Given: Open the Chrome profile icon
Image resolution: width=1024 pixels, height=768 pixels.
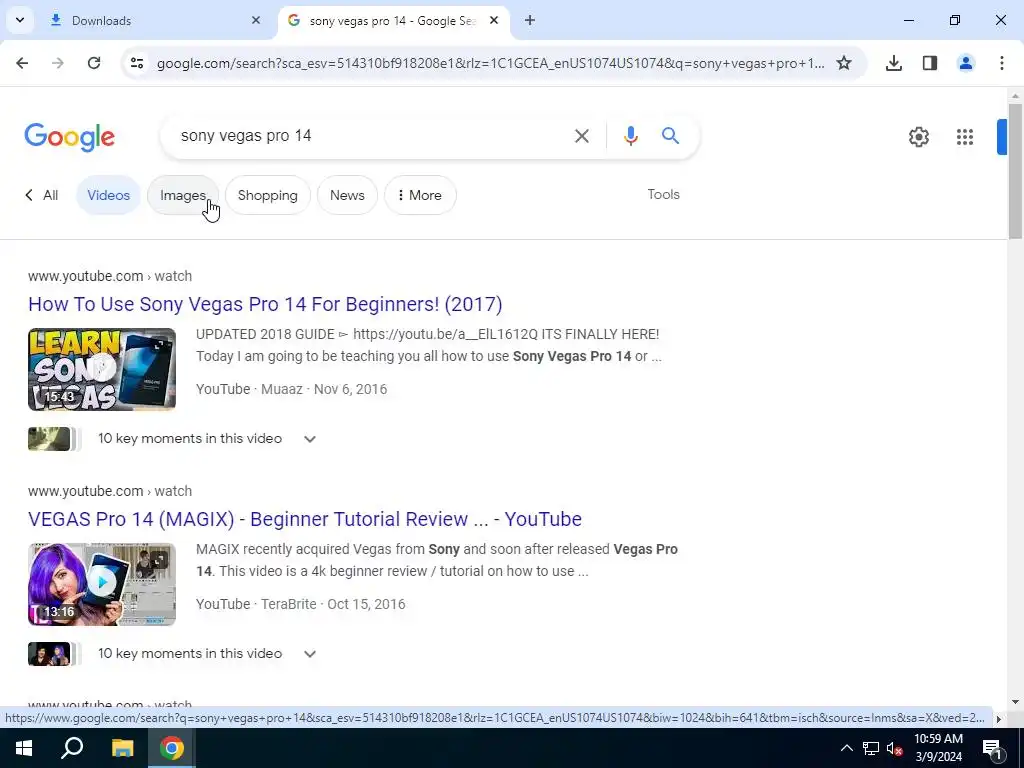Looking at the screenshot, I should [966, 63].
